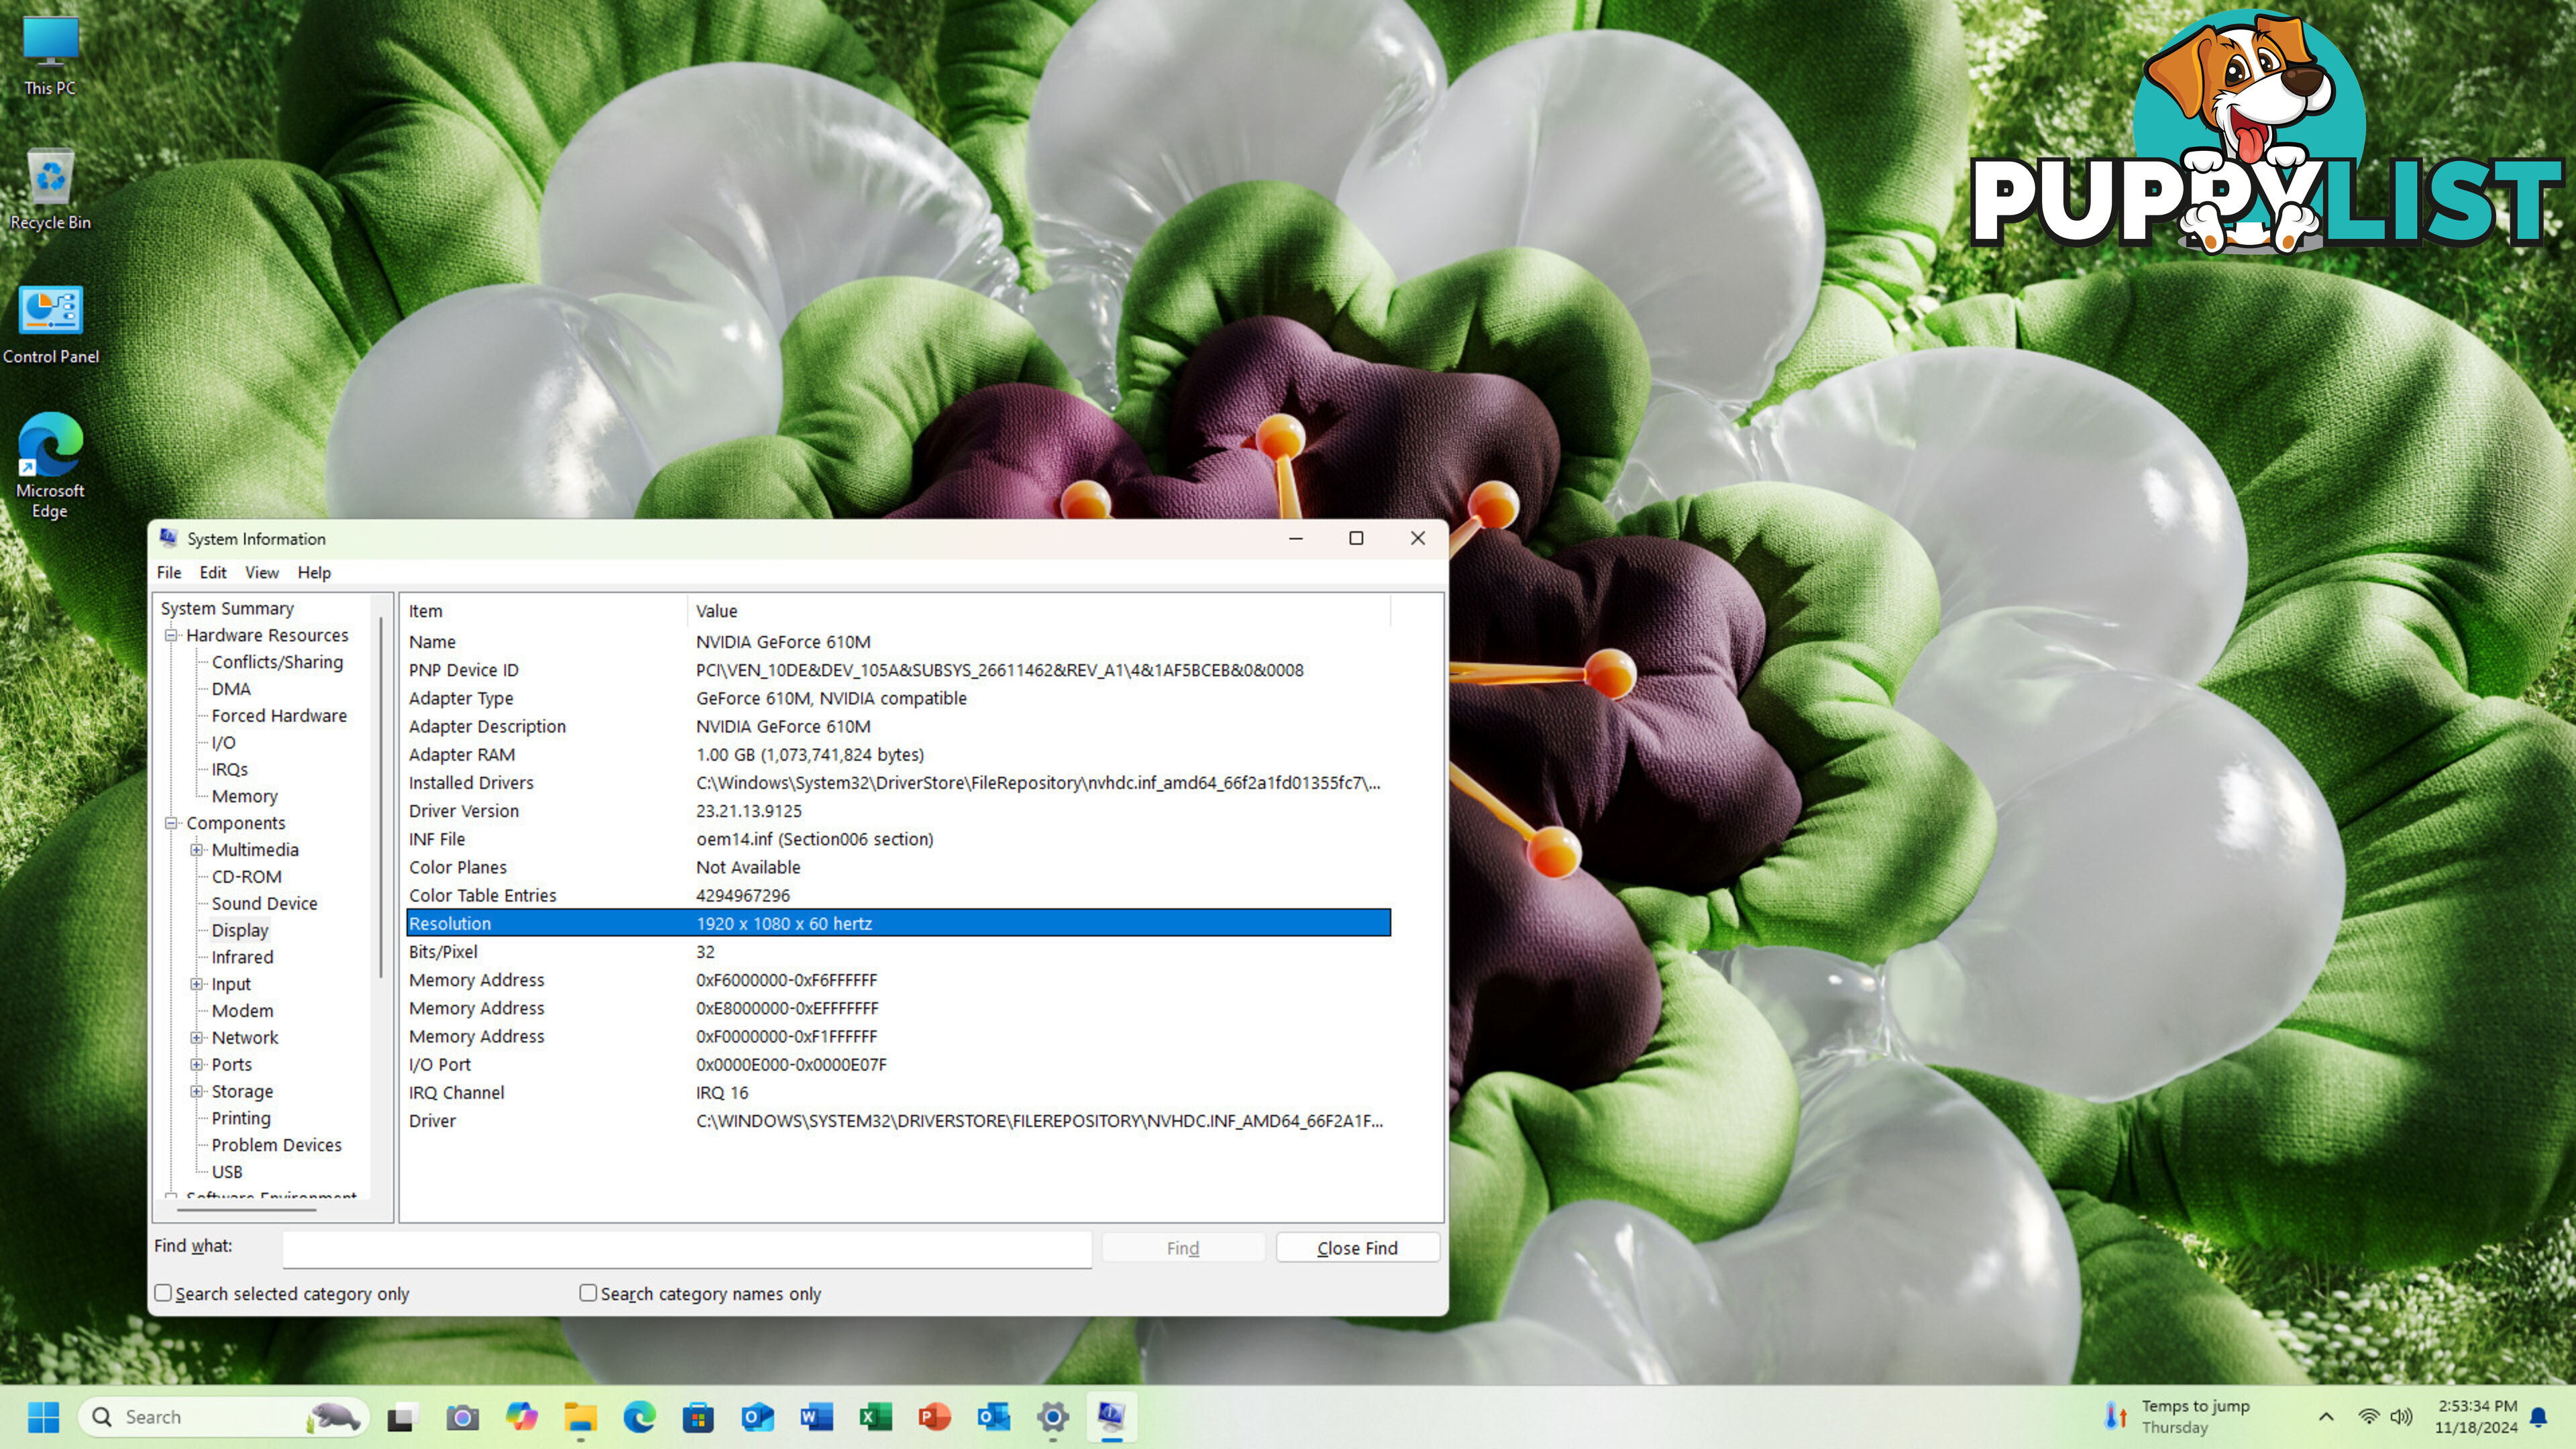The height and width of the screenshot is (1449, 2576).
Task: Open the Help menu
Action: pyautogui.click(x=314, y=572)
